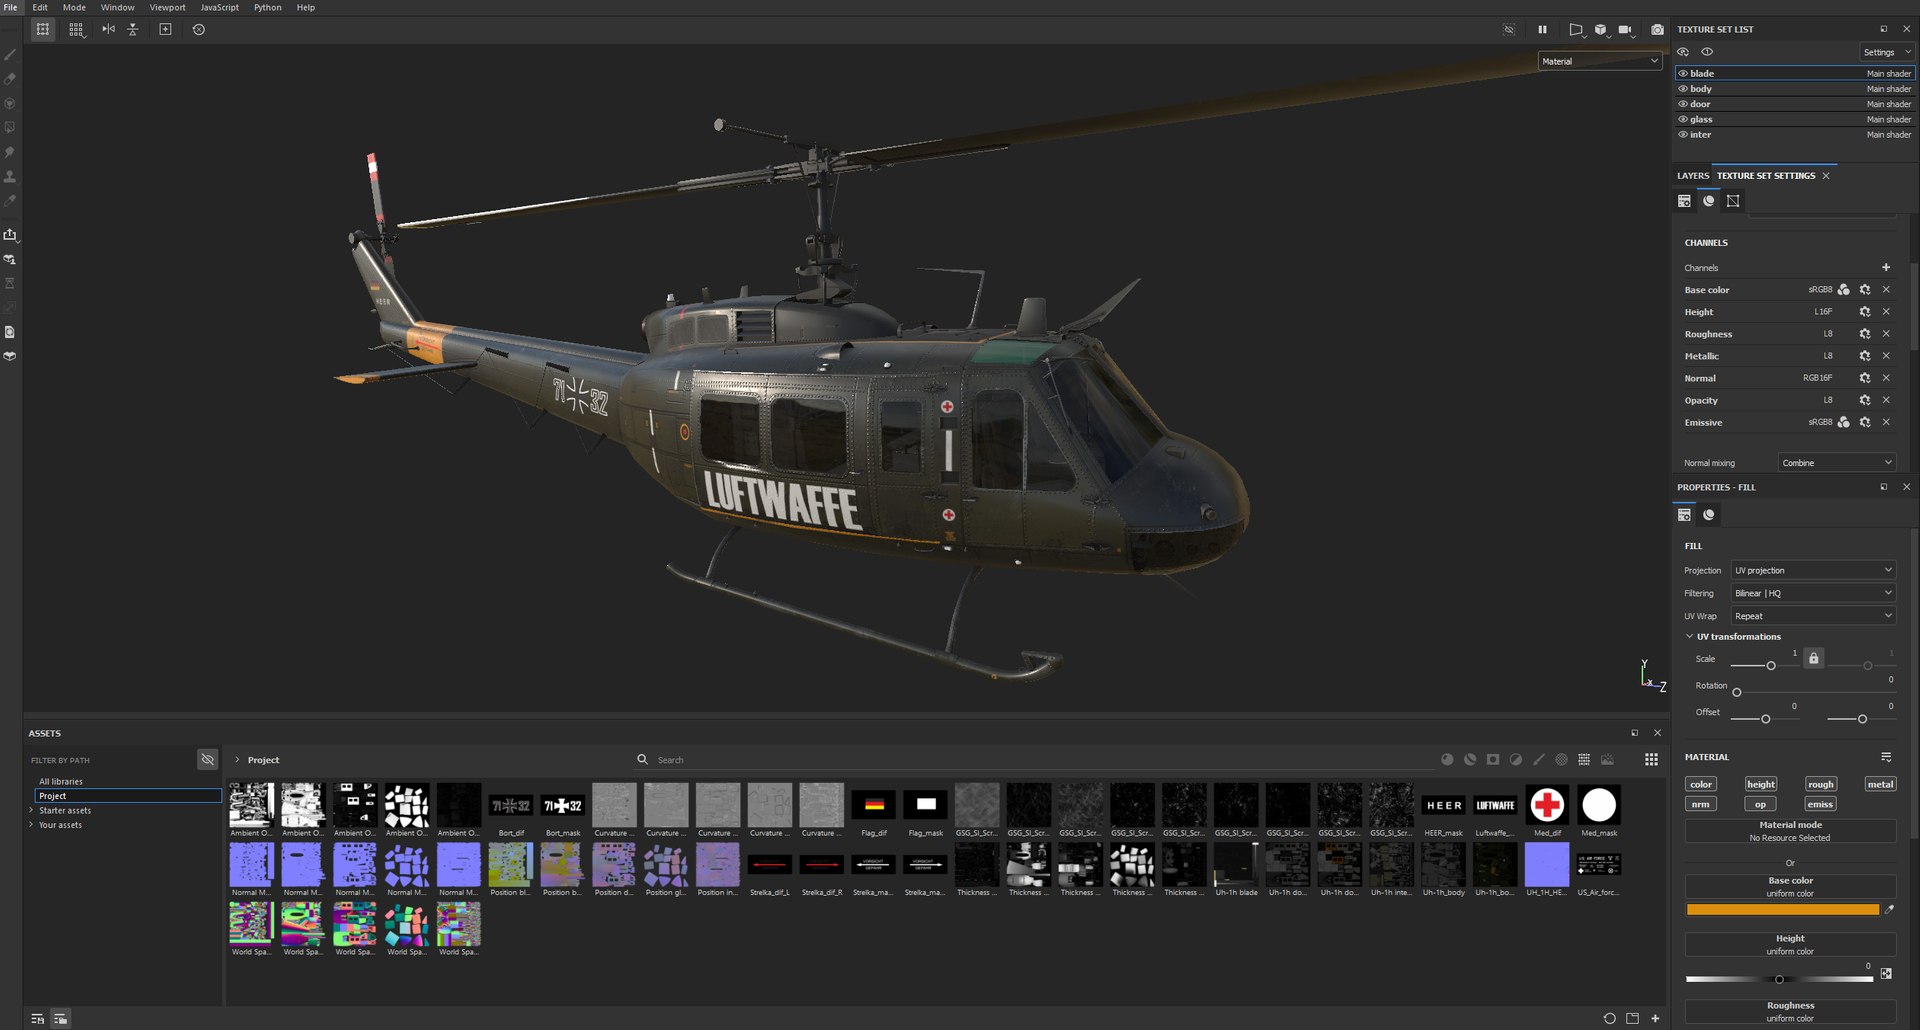Open the Filtering Bilinear HQ dropdown
Viewport: 1920px width, 1030px height.
(1813, 593)
